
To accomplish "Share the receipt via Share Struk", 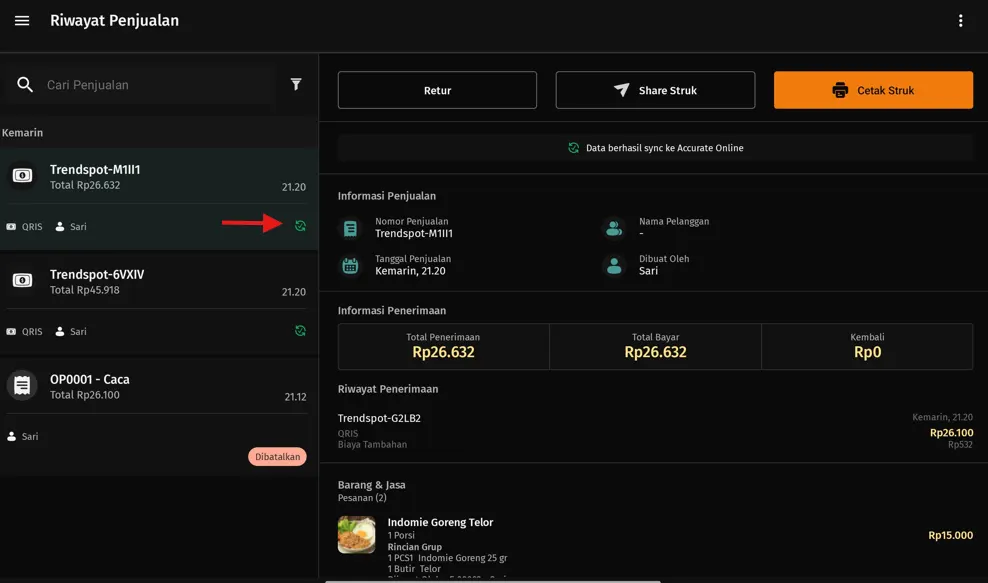I will 655,90.
